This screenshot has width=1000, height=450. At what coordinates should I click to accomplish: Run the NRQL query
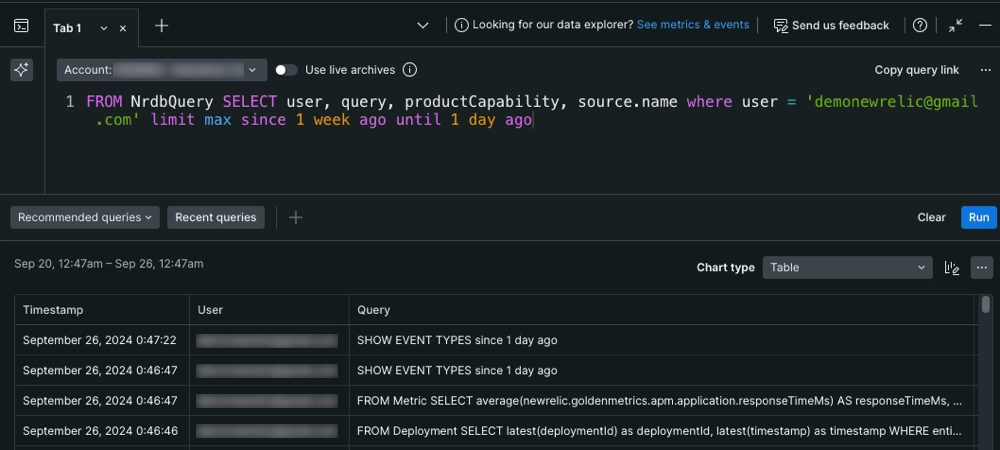[978, 217]
